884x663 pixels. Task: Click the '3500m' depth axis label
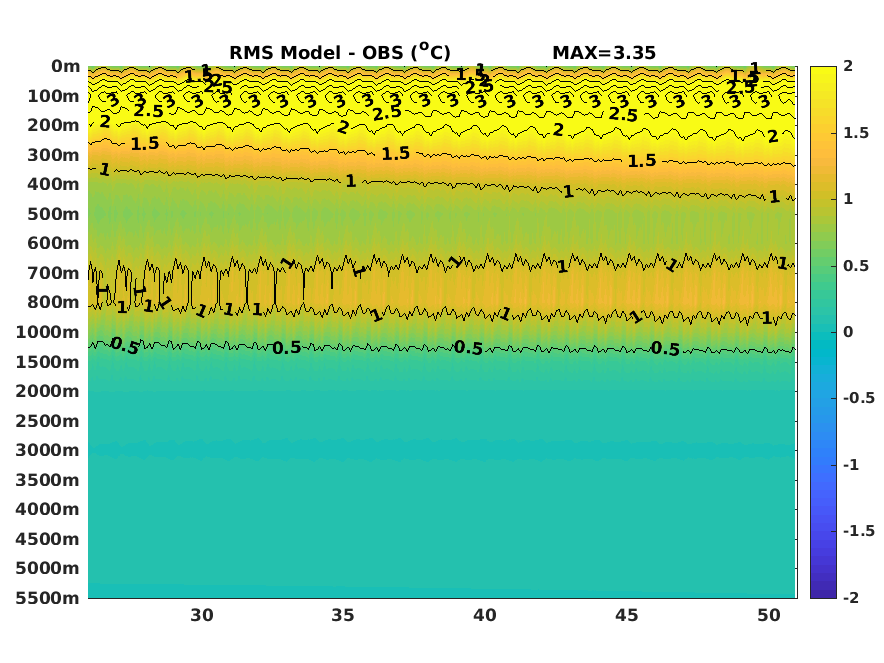tap(47, 480)
